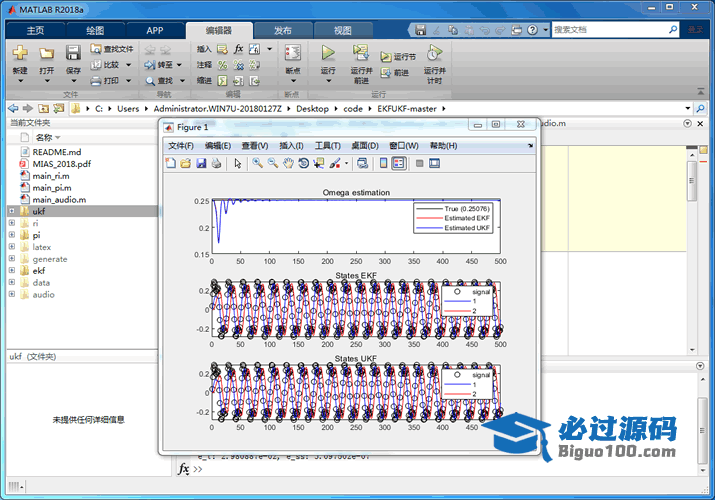Click the up one folder icon
Image resolution: width=715 pixels, height=500 pixels.
coord(43,108)
